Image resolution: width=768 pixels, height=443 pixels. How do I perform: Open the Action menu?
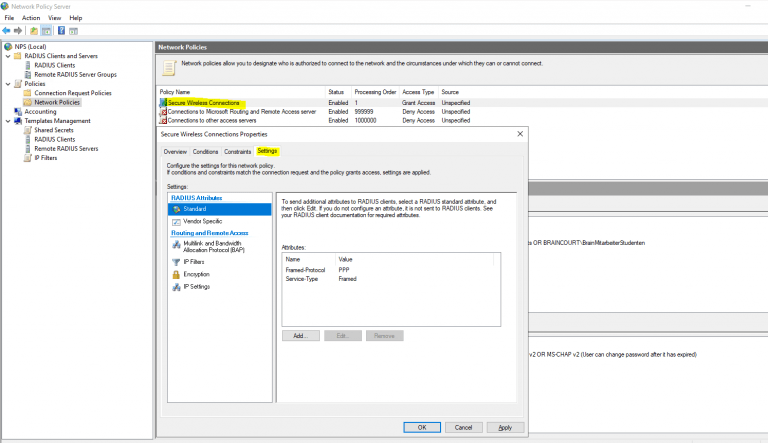pos(31,18)
